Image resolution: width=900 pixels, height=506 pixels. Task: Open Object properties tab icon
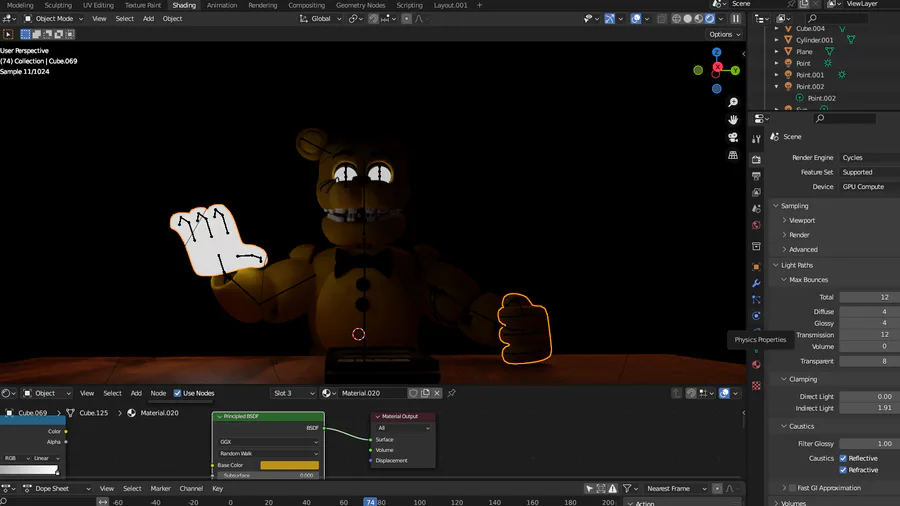757,267
